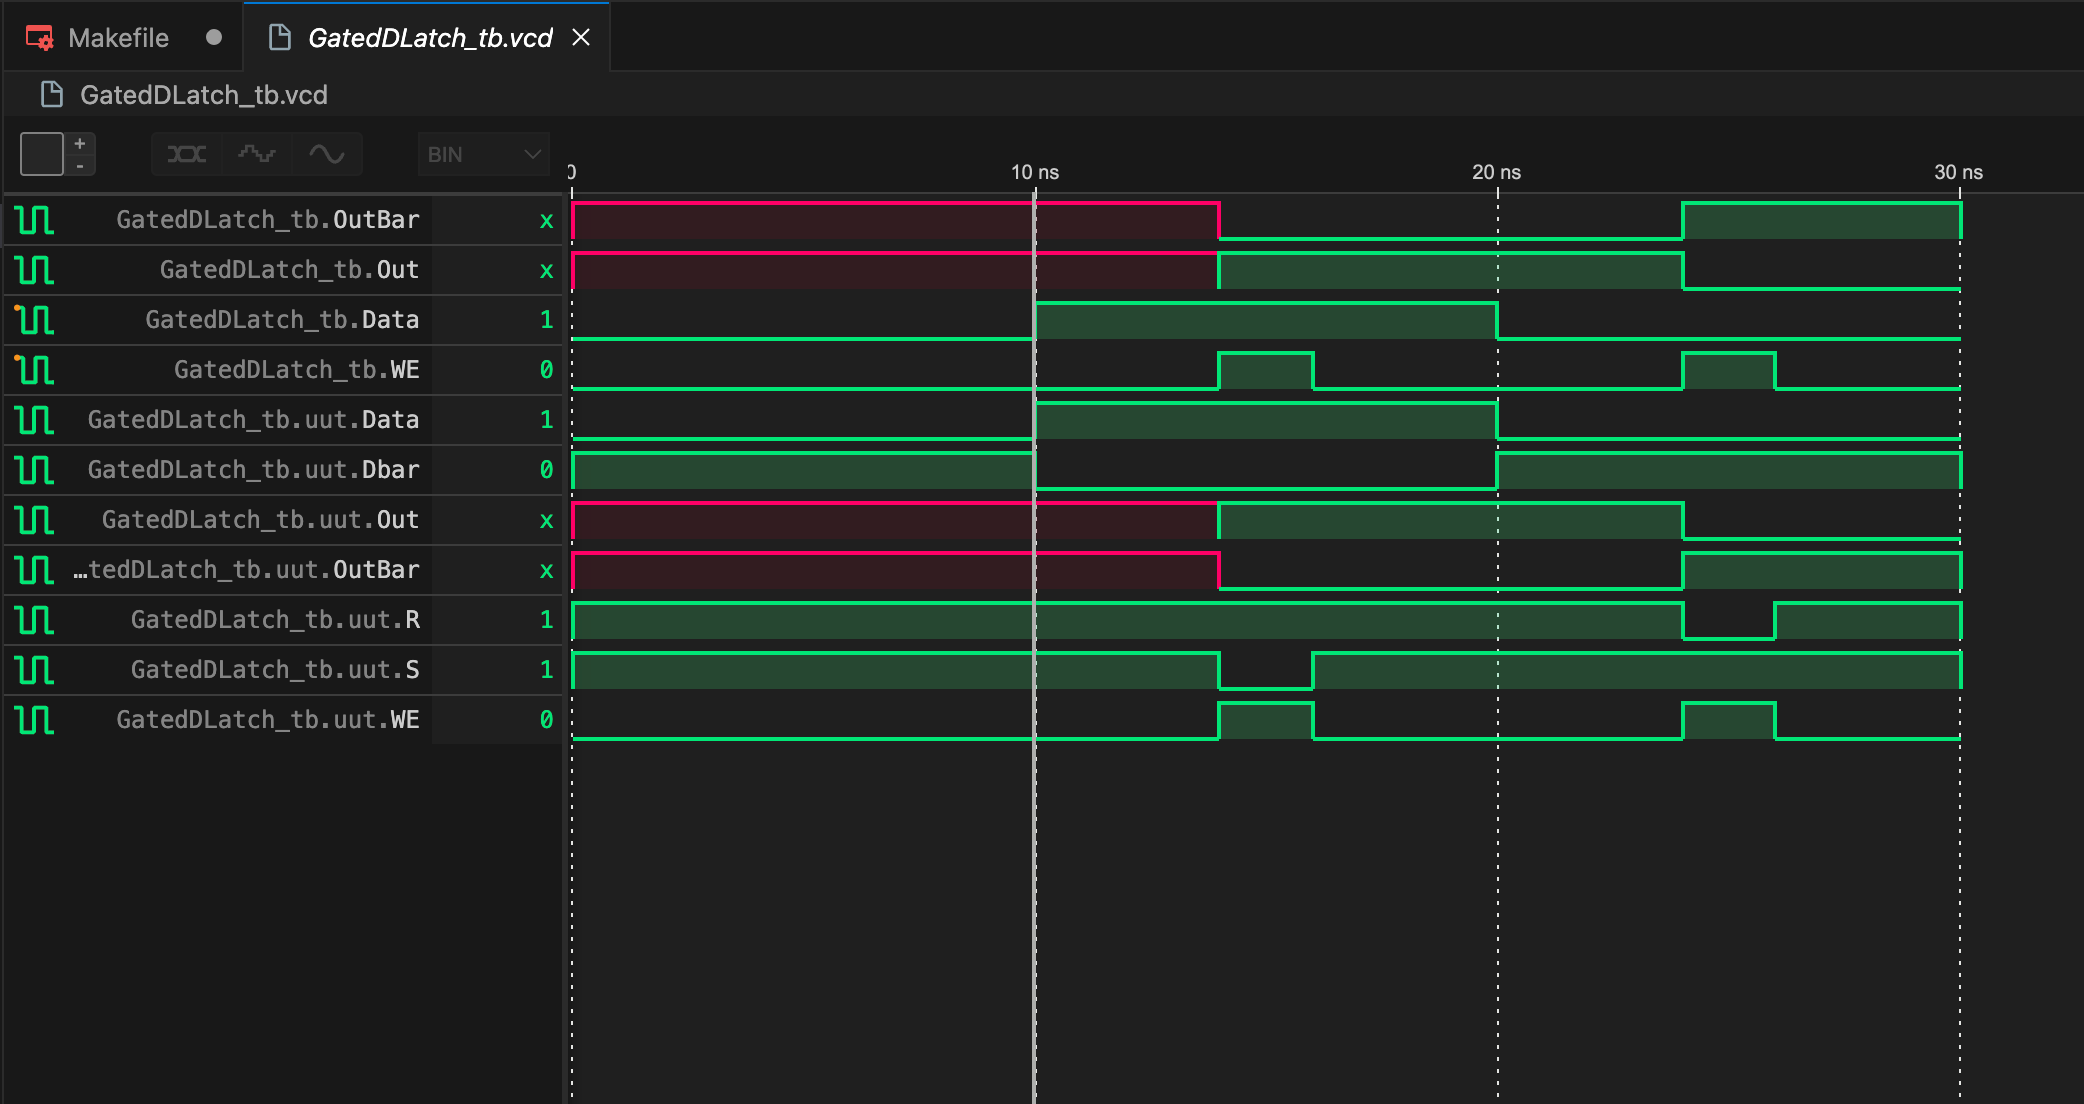
Task: Select the stepped analog waveform display icon
Action: 256,154
